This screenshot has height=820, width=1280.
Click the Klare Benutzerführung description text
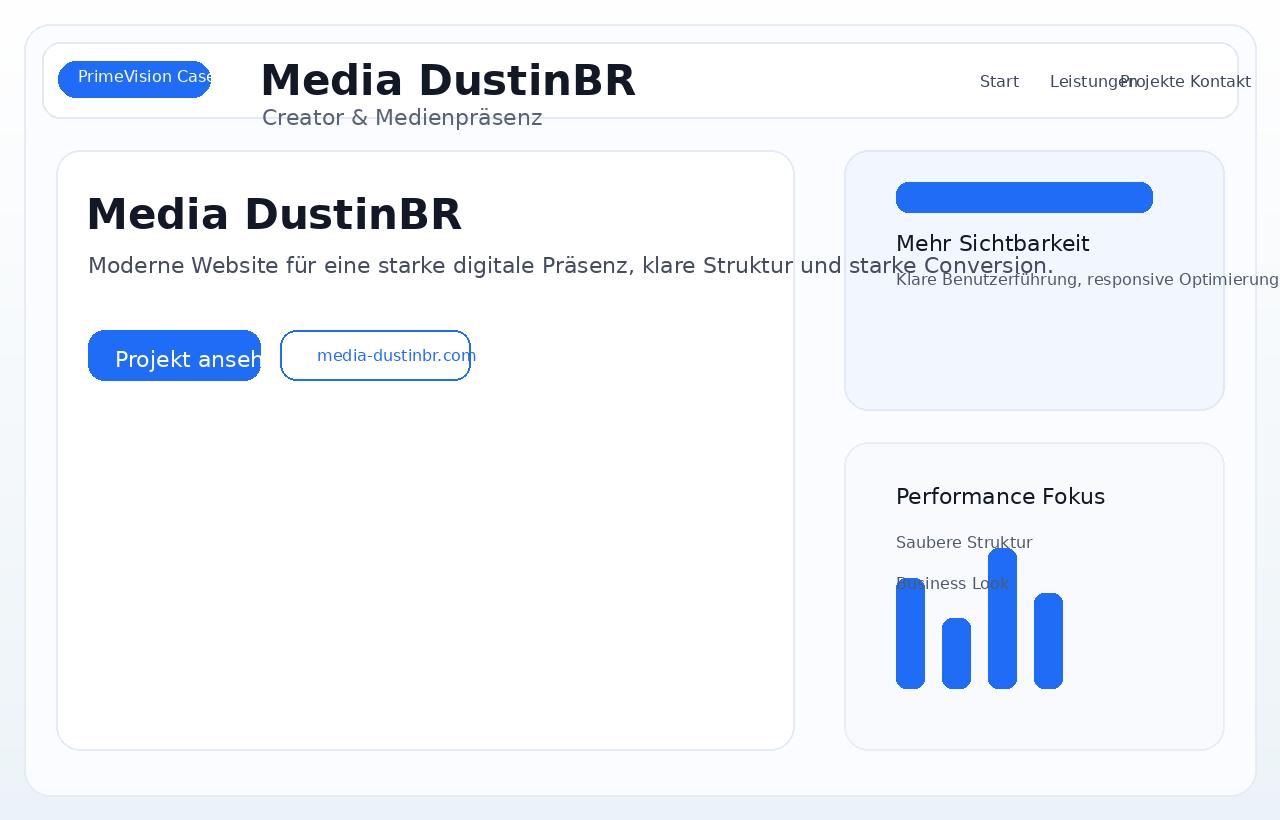click(x=1085, y=280)
